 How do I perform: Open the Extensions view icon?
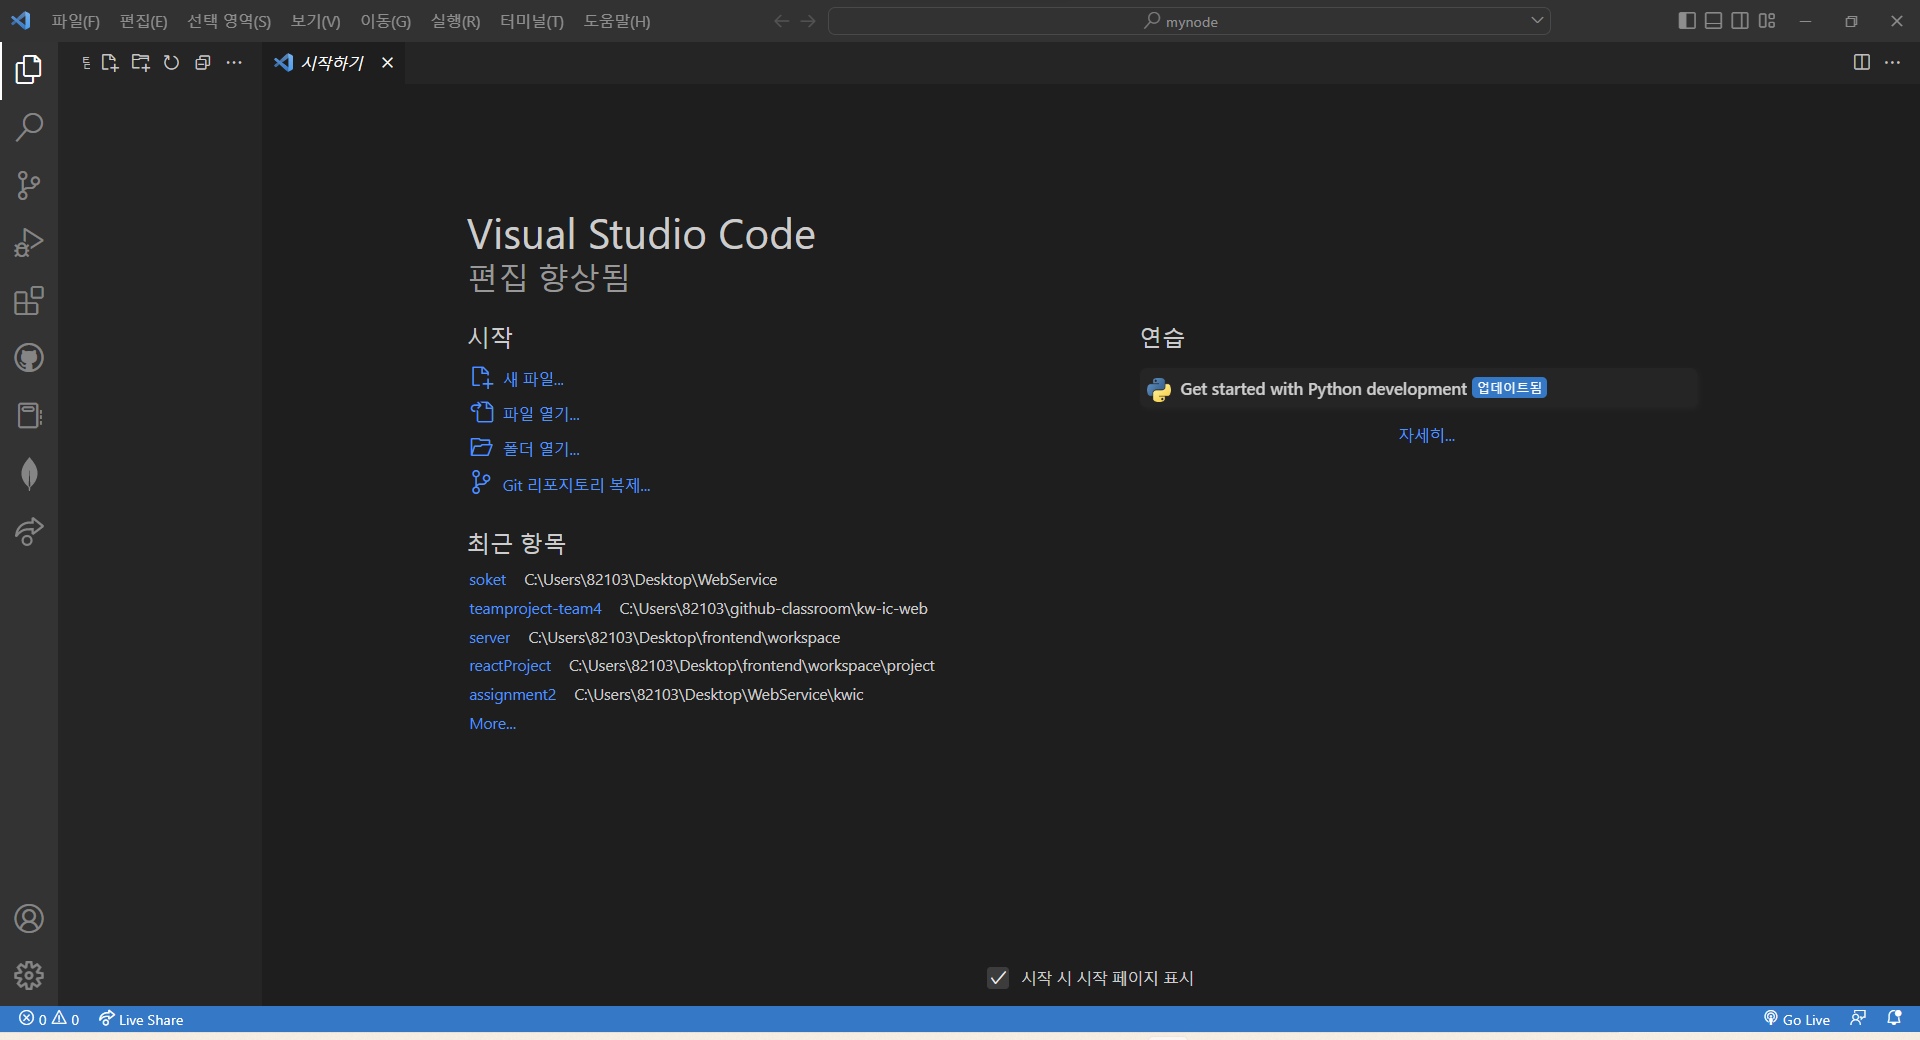tap(29, 300)
